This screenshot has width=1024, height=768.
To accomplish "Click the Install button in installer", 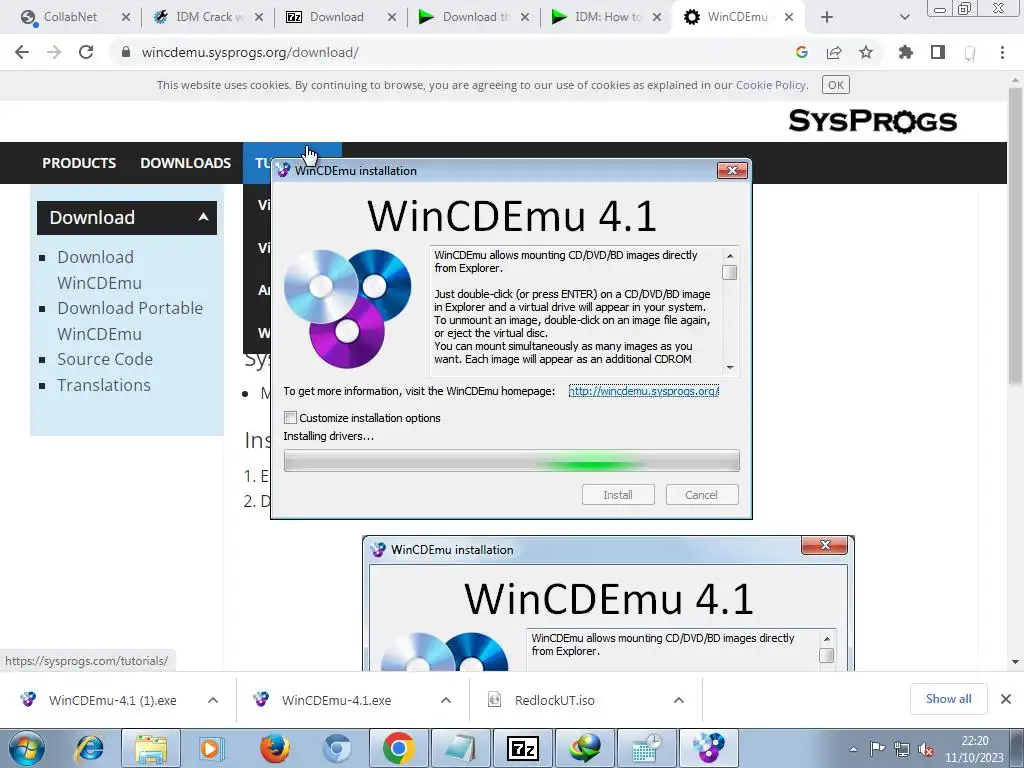I will (618, 494).
